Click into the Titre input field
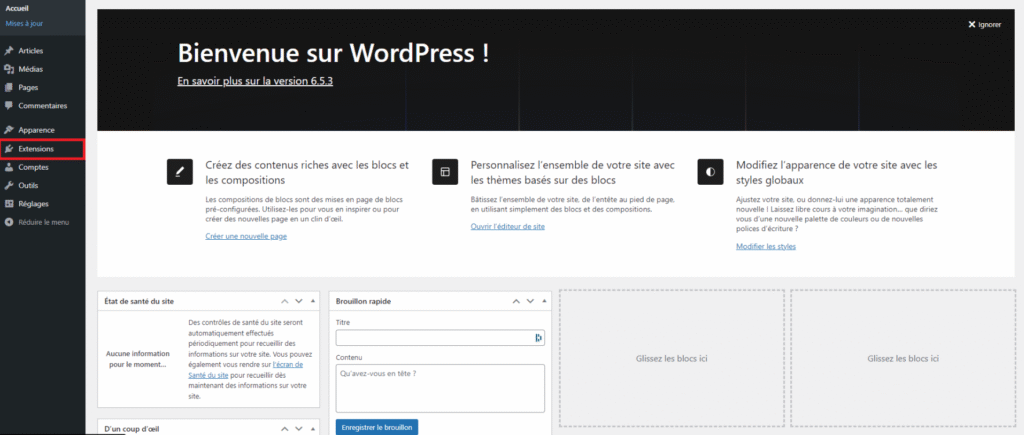The width and height of the screenshot is (1024, 435). tap(435, 338)
